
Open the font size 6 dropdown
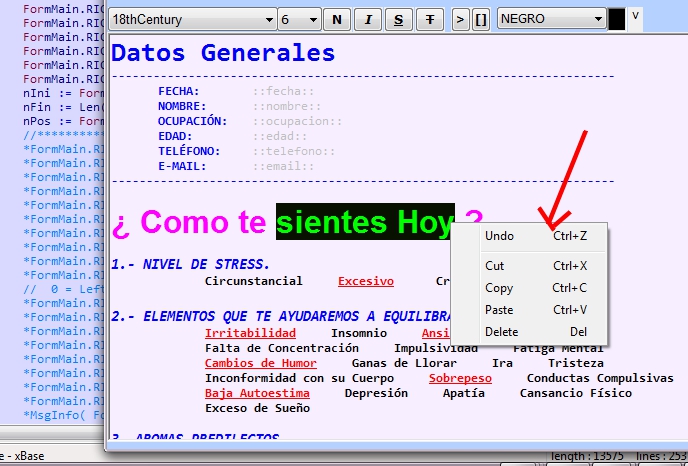(299, 20)
